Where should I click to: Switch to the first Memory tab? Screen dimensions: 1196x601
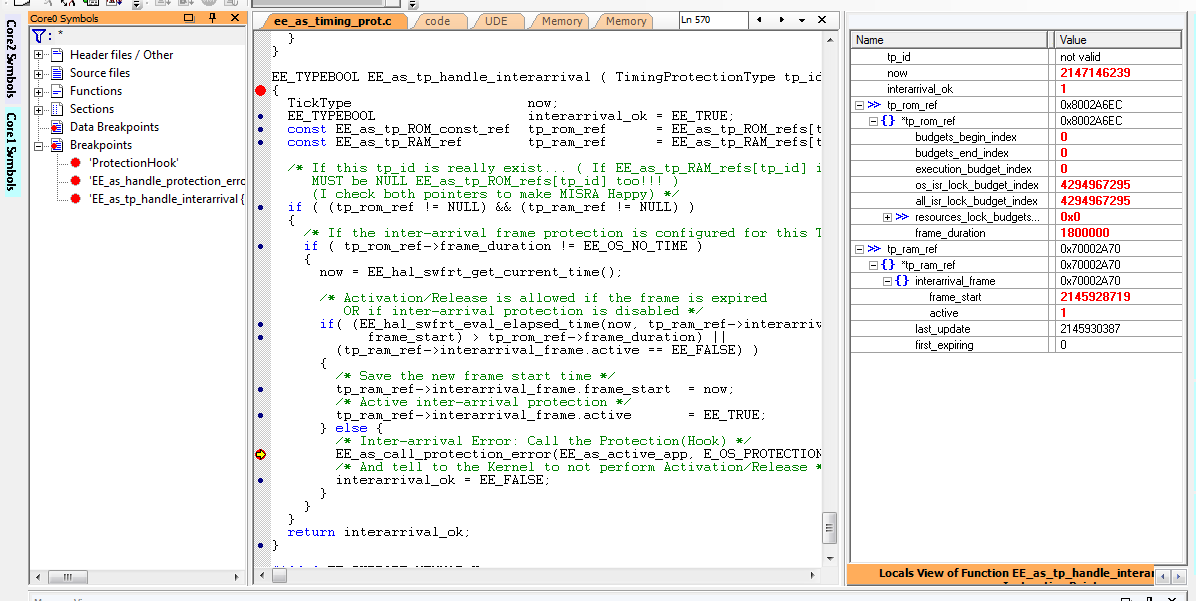[561, 21]
